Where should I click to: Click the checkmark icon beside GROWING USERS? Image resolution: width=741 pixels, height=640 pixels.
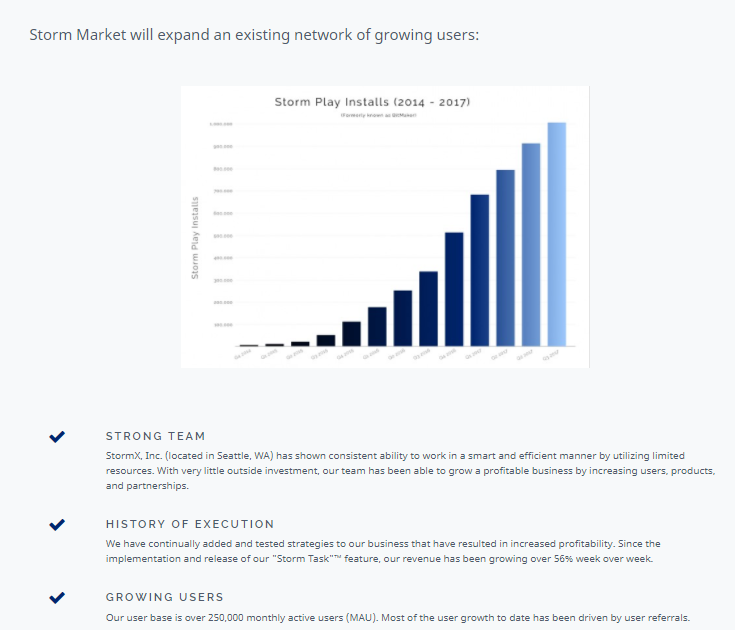click(x=57, y=598)
